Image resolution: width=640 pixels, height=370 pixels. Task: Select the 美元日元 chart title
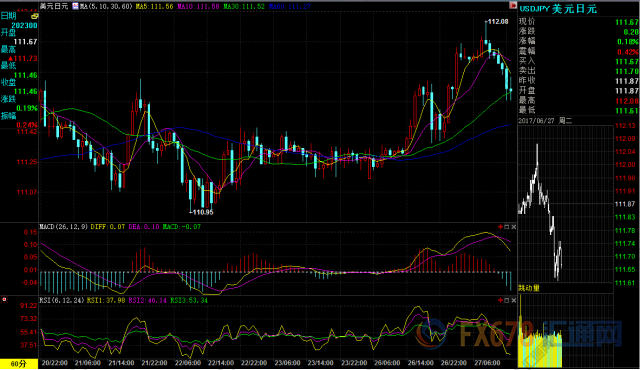coord(54,7)
